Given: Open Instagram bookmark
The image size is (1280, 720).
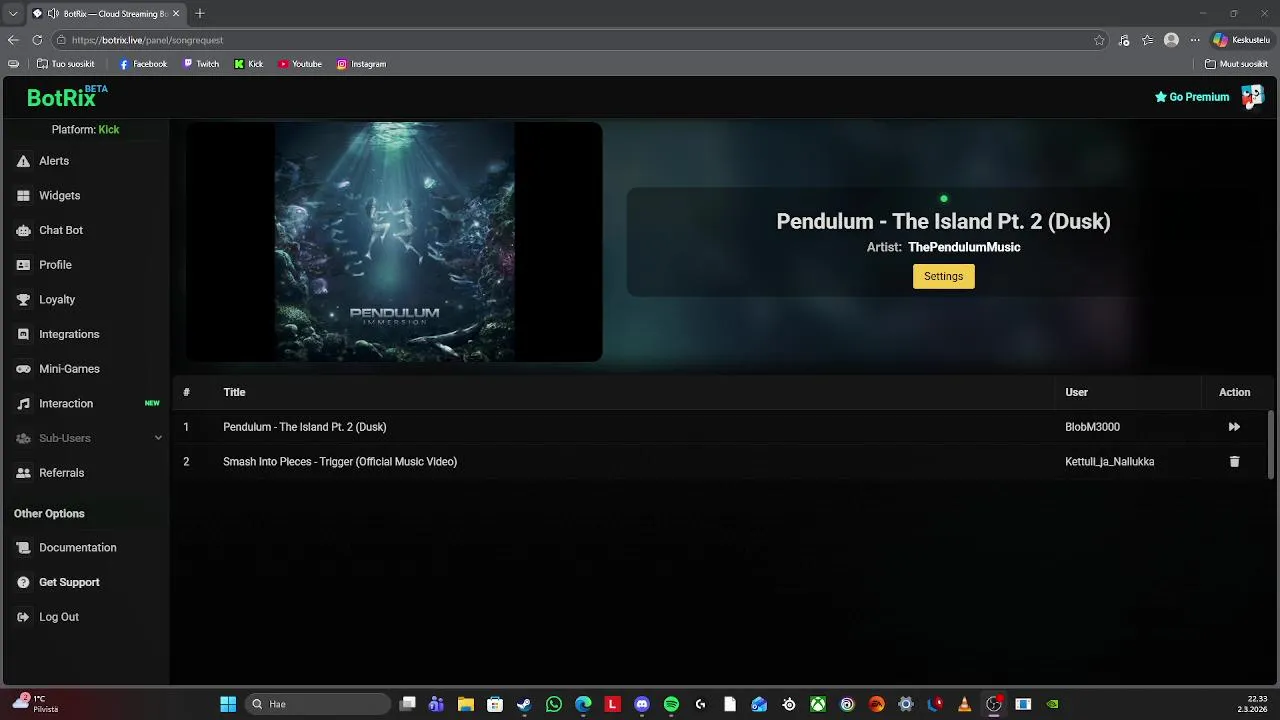Looking at the screenshot, I should 361,64.
